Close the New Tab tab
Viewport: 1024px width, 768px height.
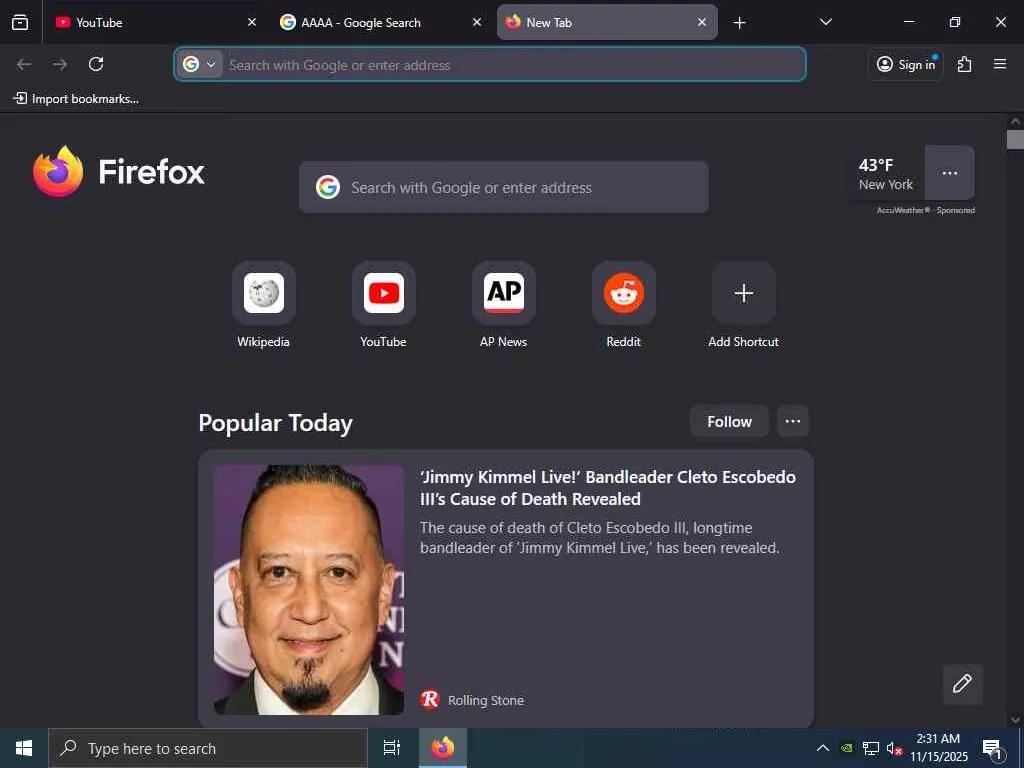[x=702, y=22]
